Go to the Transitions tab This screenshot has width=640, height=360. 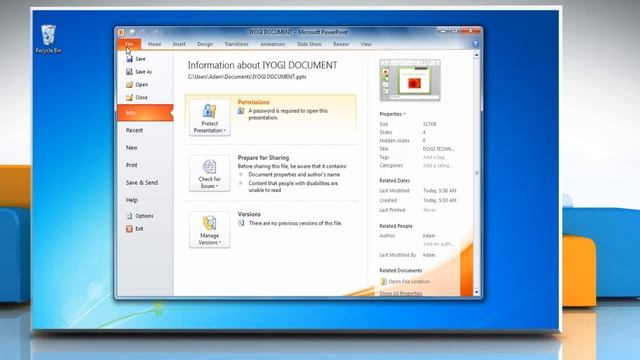click(236, 44)
